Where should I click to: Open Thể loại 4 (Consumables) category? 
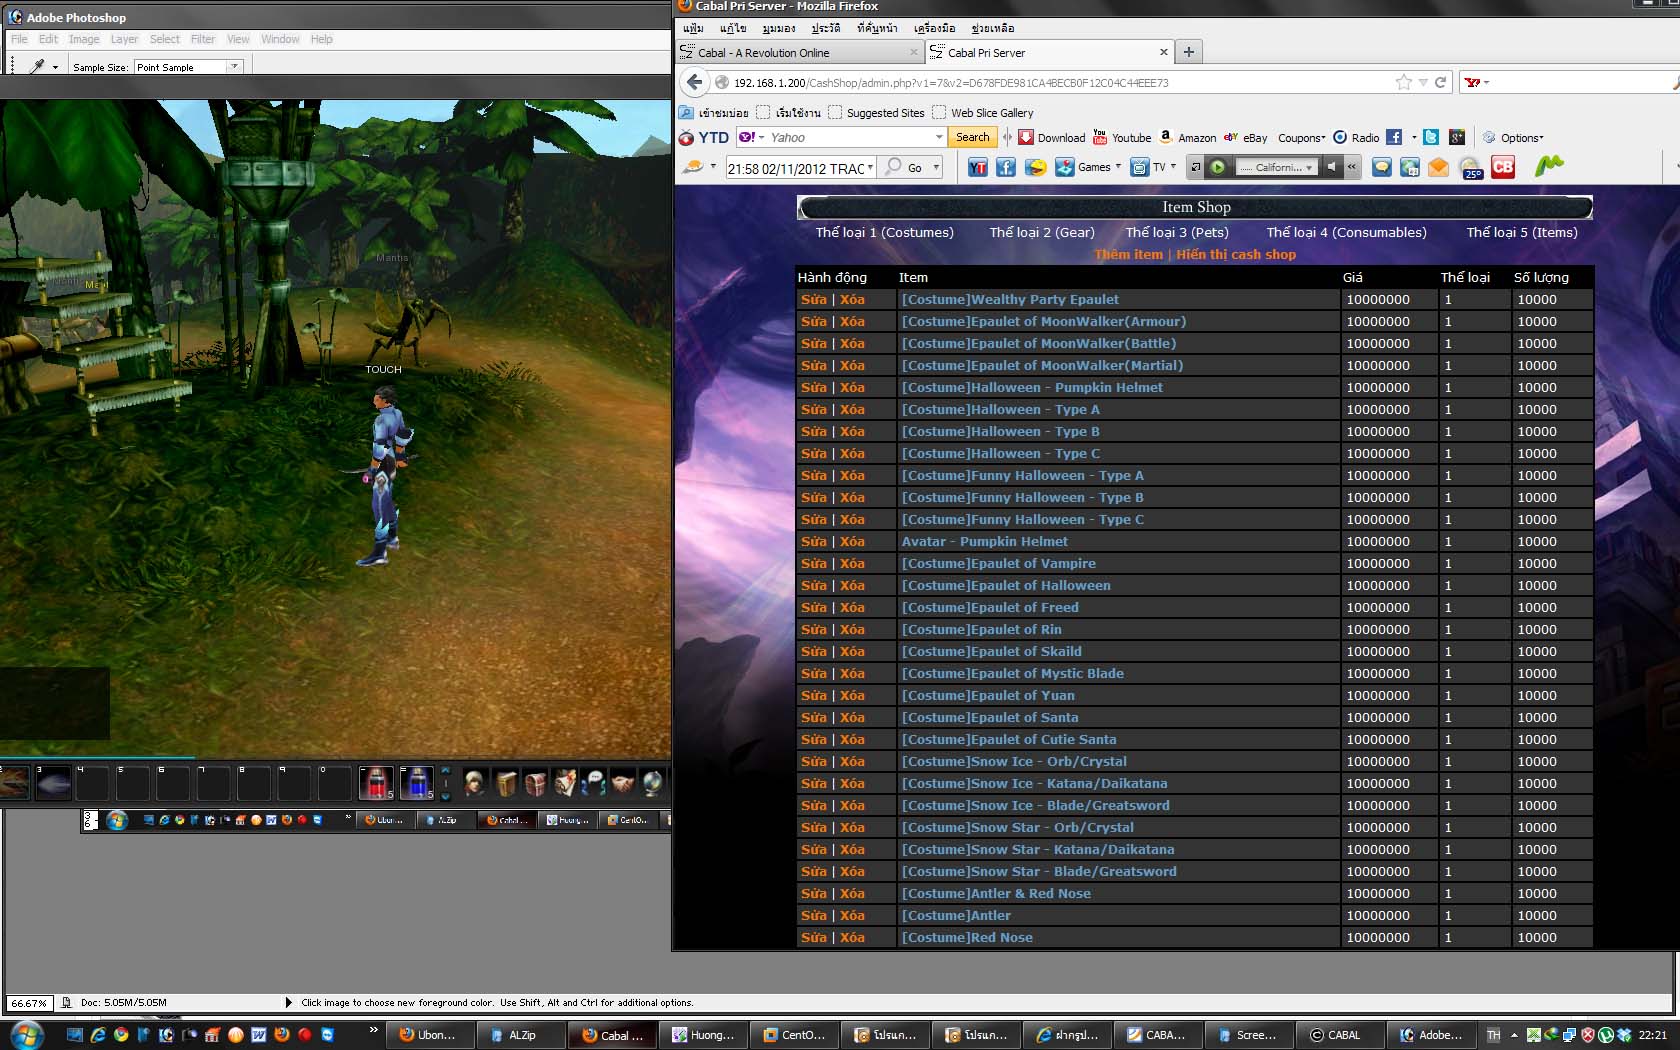pos(1346,232)
